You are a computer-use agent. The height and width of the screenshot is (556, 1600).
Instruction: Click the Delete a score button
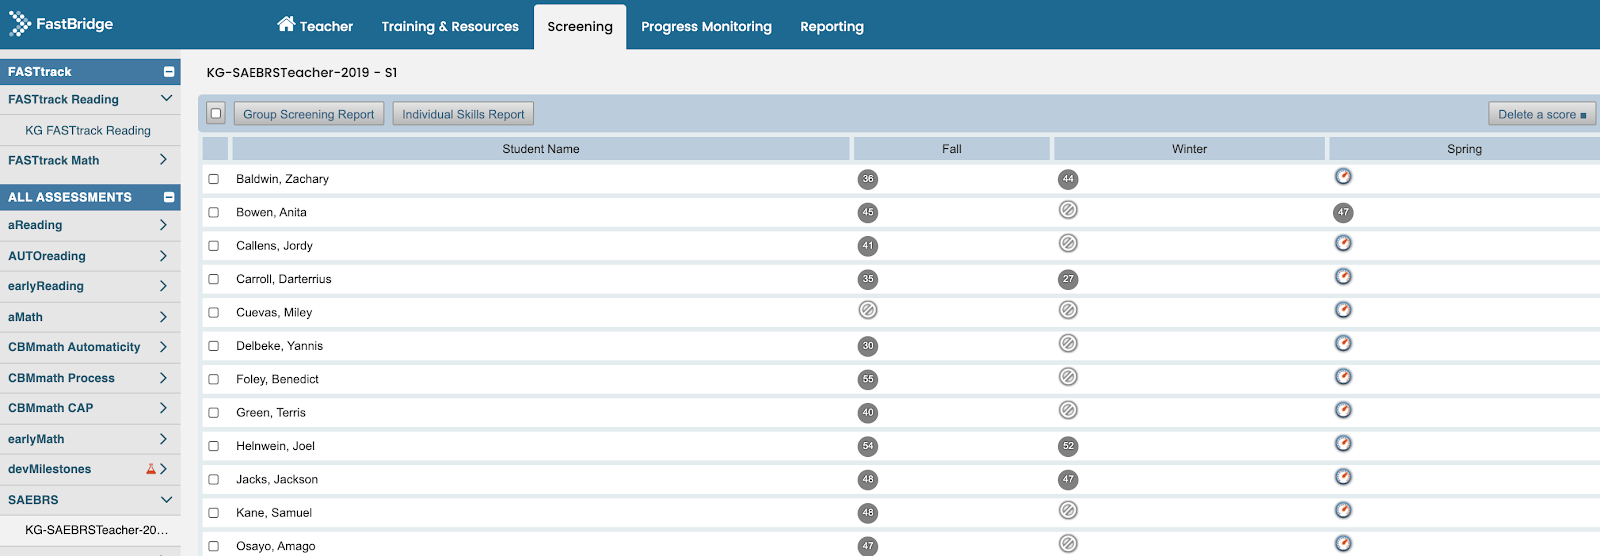click(1542, 114)
